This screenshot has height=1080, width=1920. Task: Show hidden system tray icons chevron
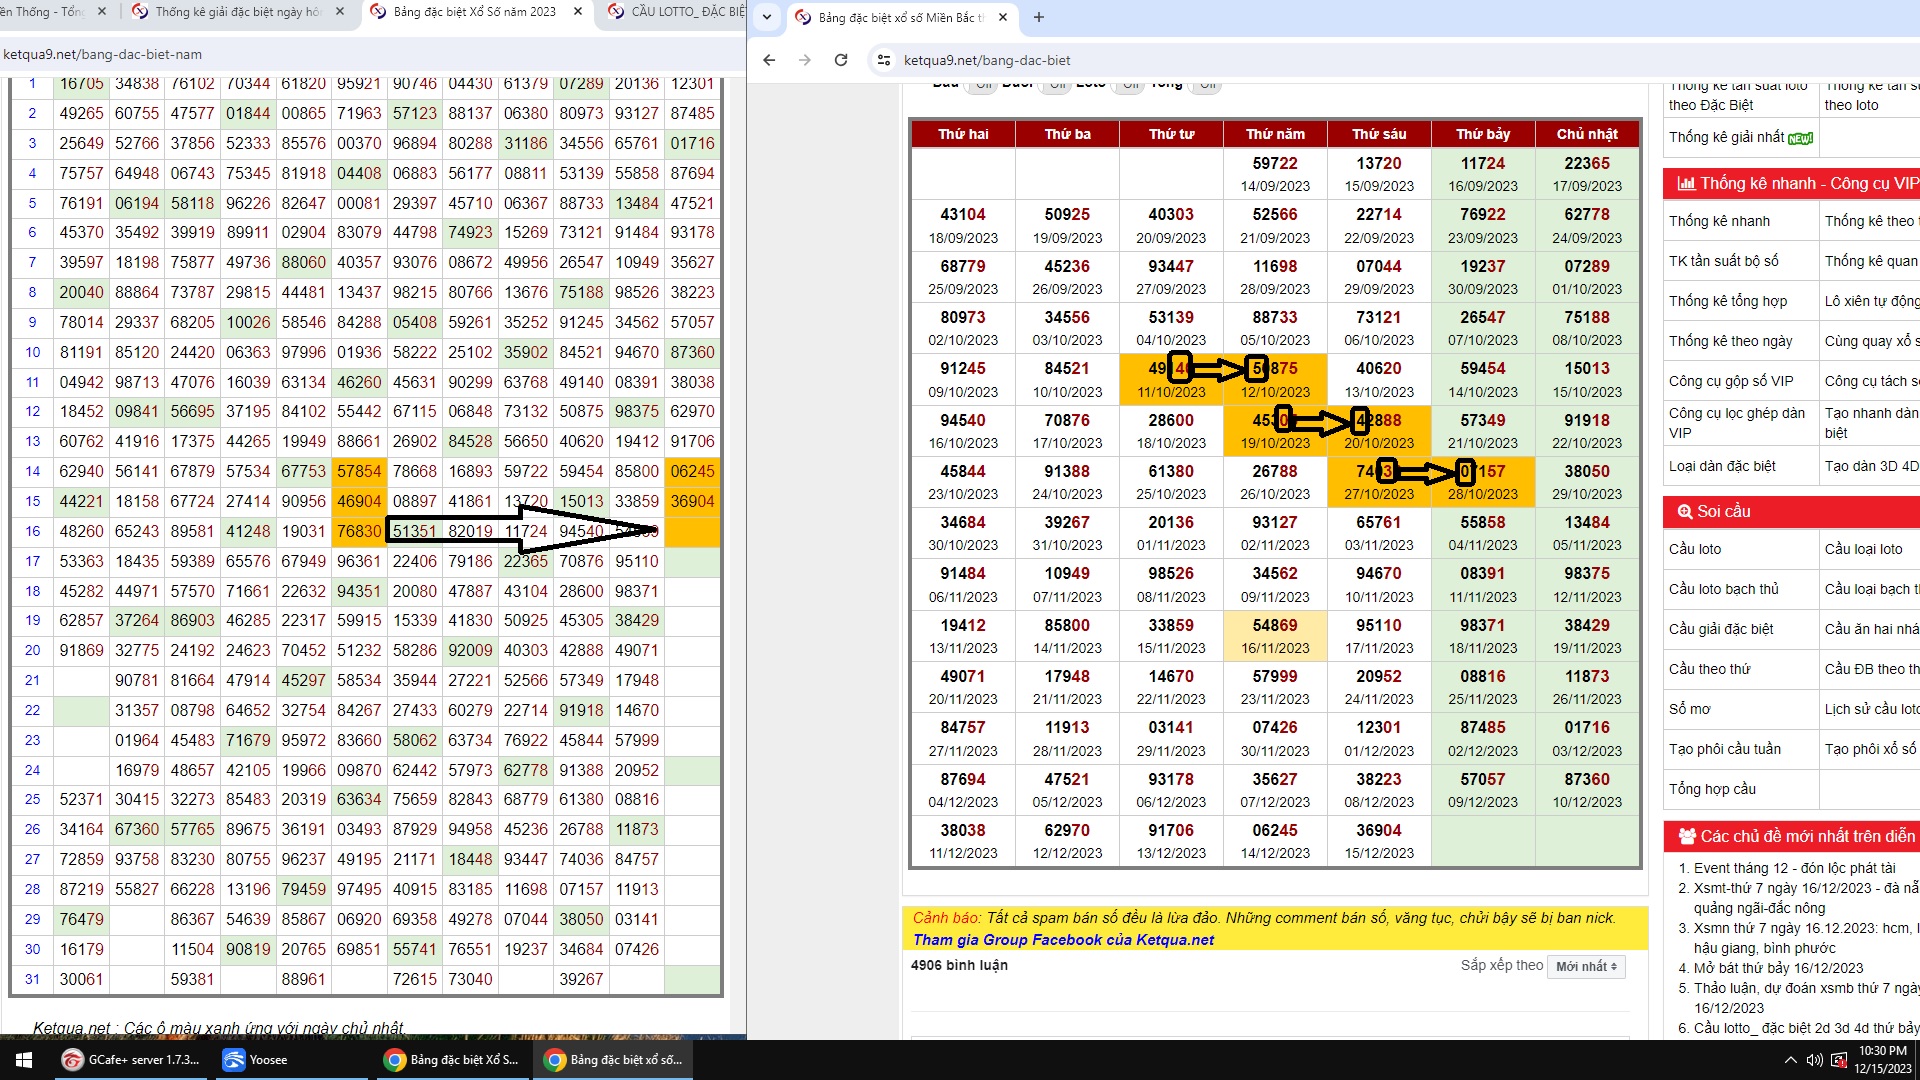[x=1790, y=1060]
